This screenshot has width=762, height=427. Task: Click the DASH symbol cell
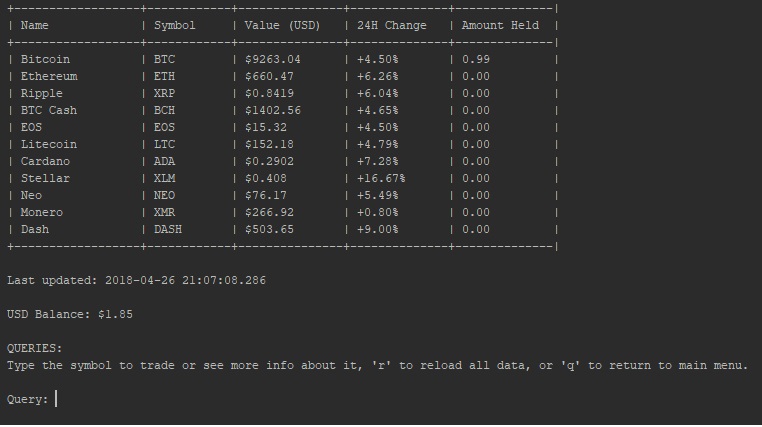pyautogui.click(x=167, y=229)
